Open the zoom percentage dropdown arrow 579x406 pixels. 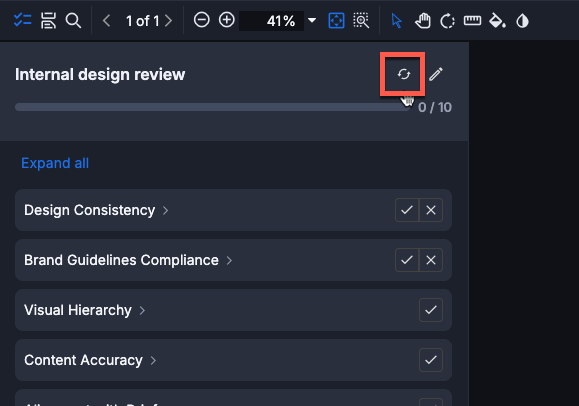click(312, 20)
